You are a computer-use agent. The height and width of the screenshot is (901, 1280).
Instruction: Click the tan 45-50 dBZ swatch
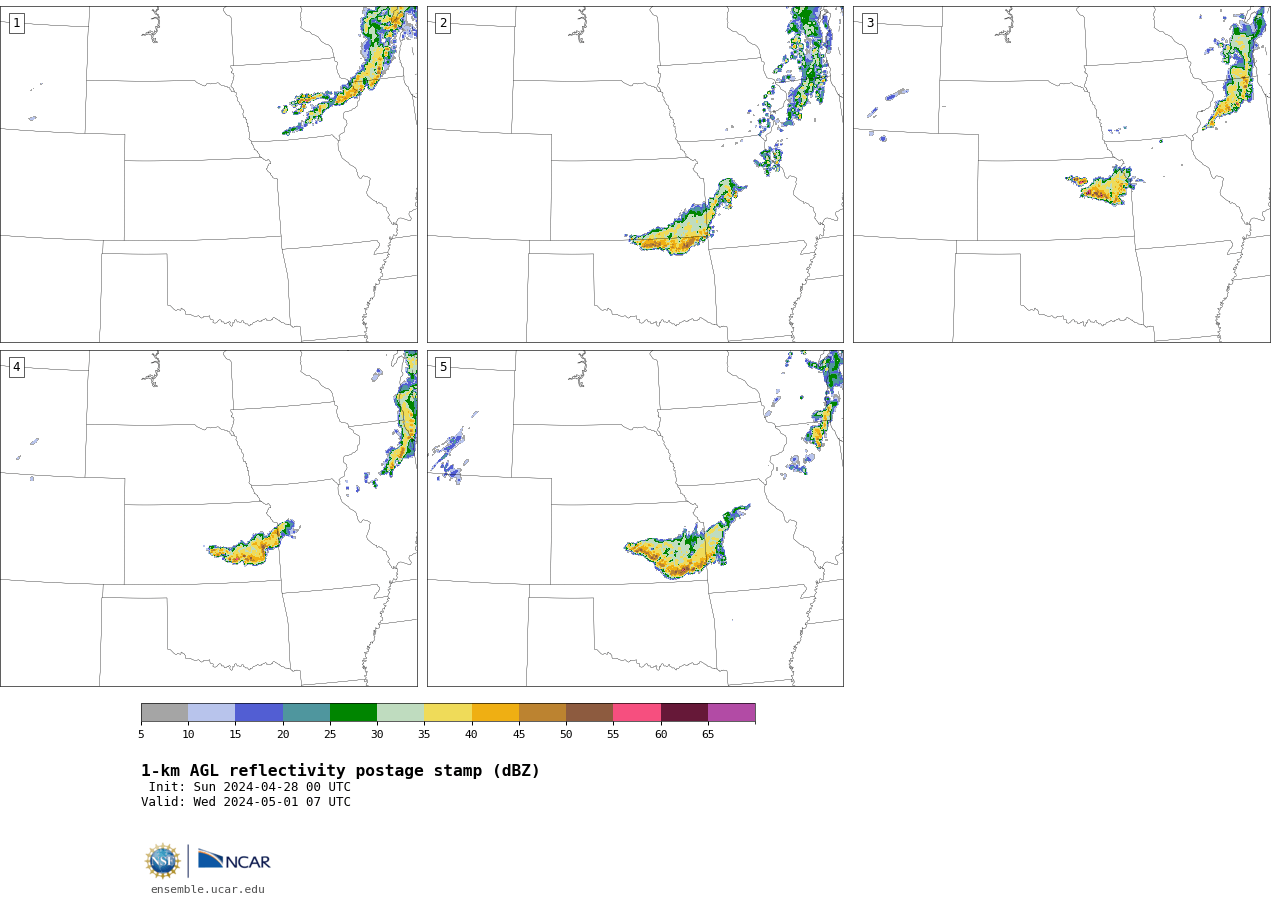(x=542, y=713)
